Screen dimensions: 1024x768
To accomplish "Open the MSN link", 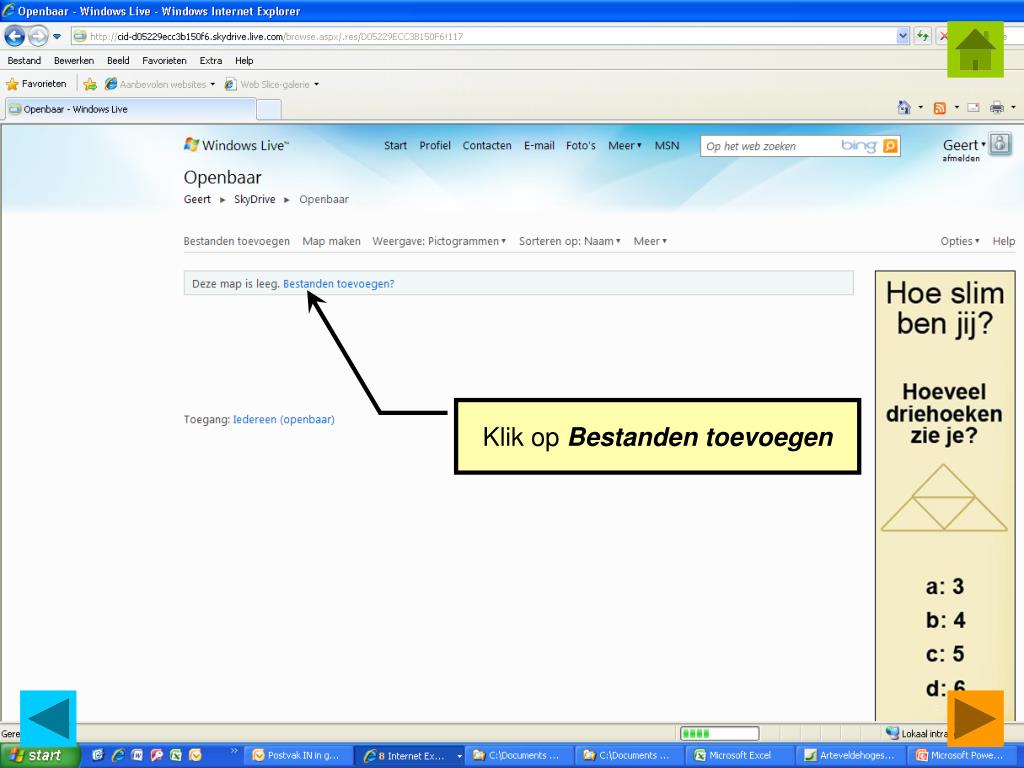I will (667, 146).
